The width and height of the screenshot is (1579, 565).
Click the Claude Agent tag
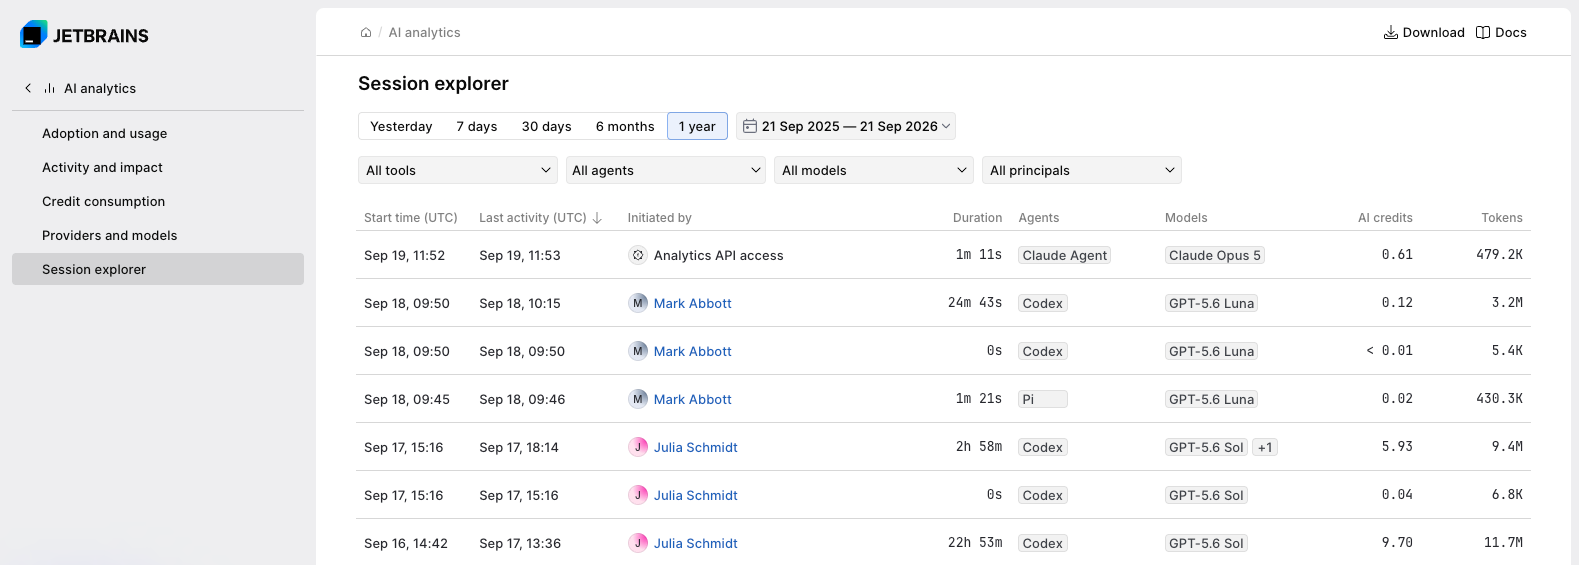[1064, 255]
